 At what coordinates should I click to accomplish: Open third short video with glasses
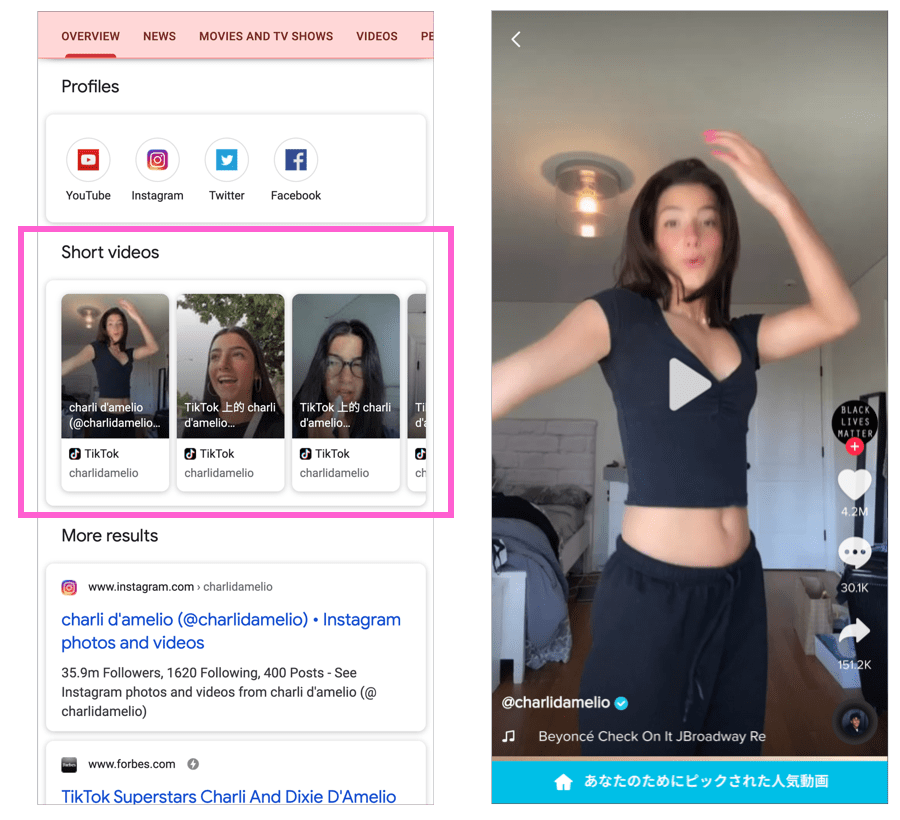(346, 392)
